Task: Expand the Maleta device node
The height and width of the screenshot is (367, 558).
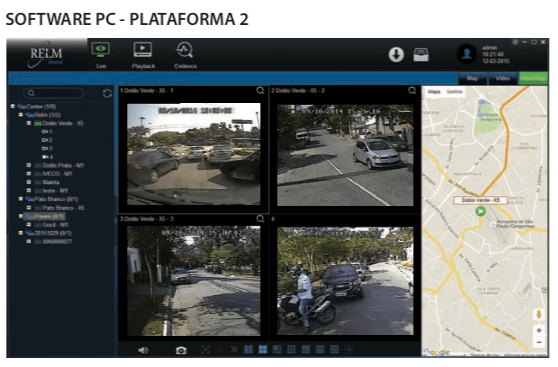Action: [28, 182]
